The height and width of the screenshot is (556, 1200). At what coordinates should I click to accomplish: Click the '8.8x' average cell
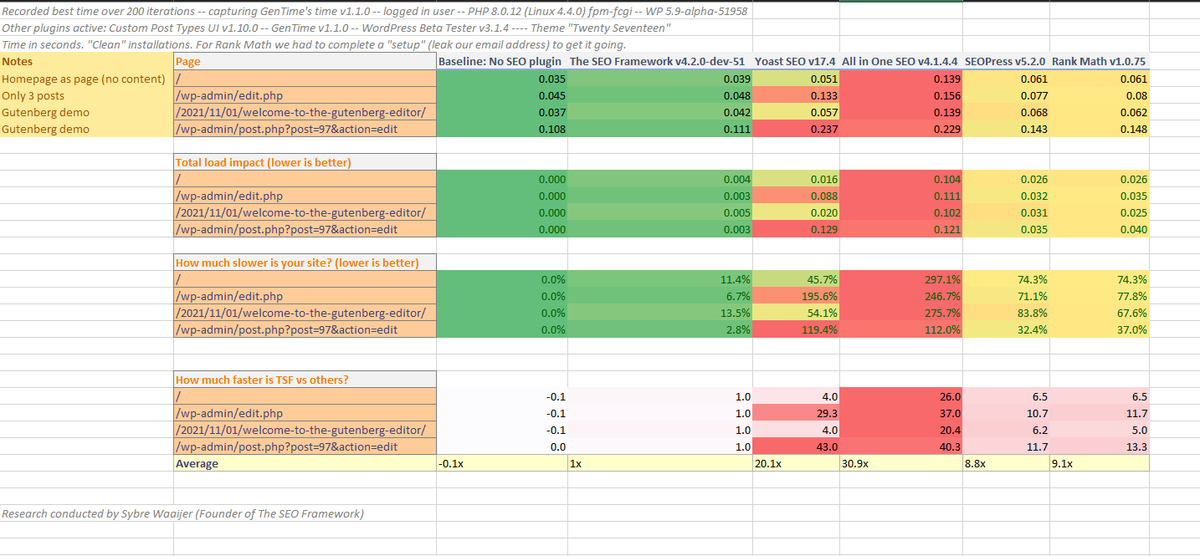[x=1006, y=464]
